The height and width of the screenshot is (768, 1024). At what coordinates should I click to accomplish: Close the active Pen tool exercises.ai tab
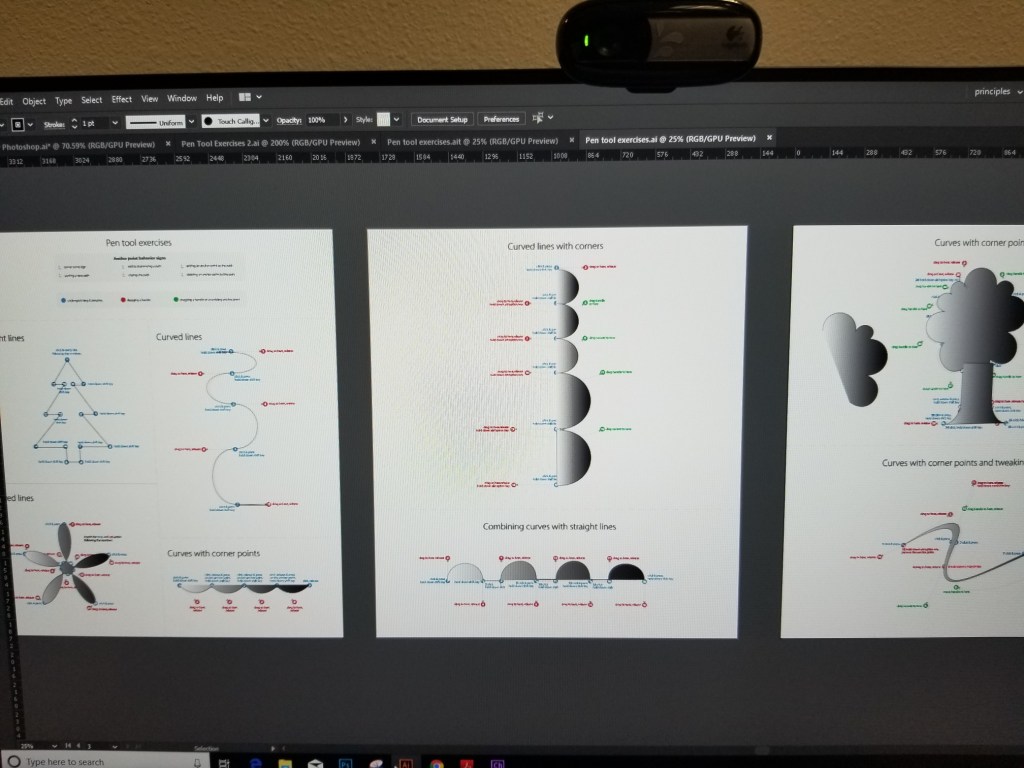(x=768, y=138)
